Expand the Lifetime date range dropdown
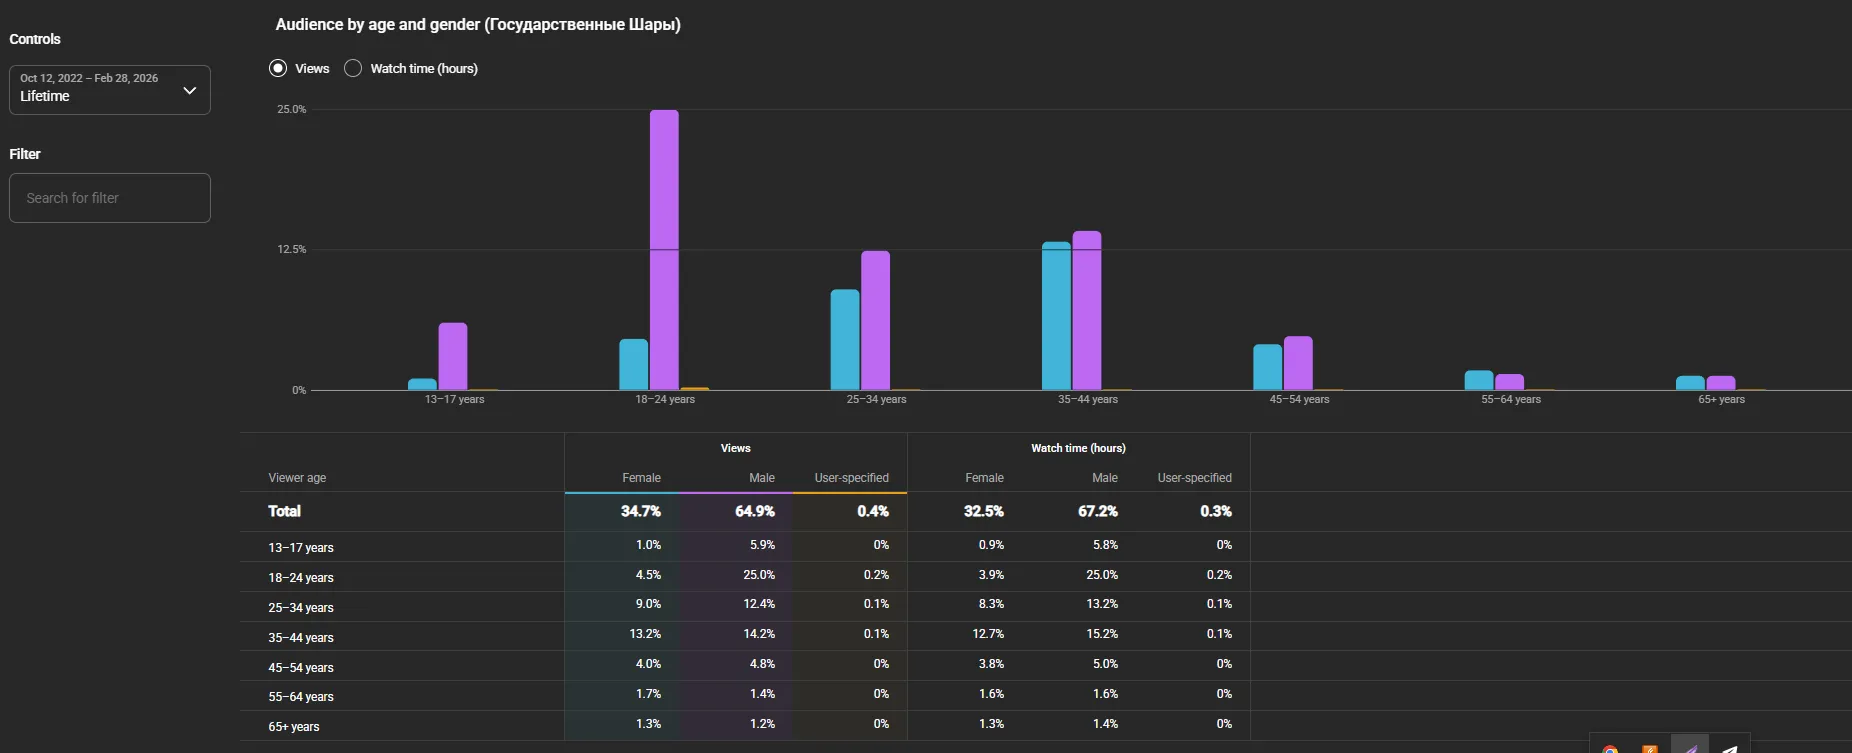The image size is (1852, 753). [110, 90]
